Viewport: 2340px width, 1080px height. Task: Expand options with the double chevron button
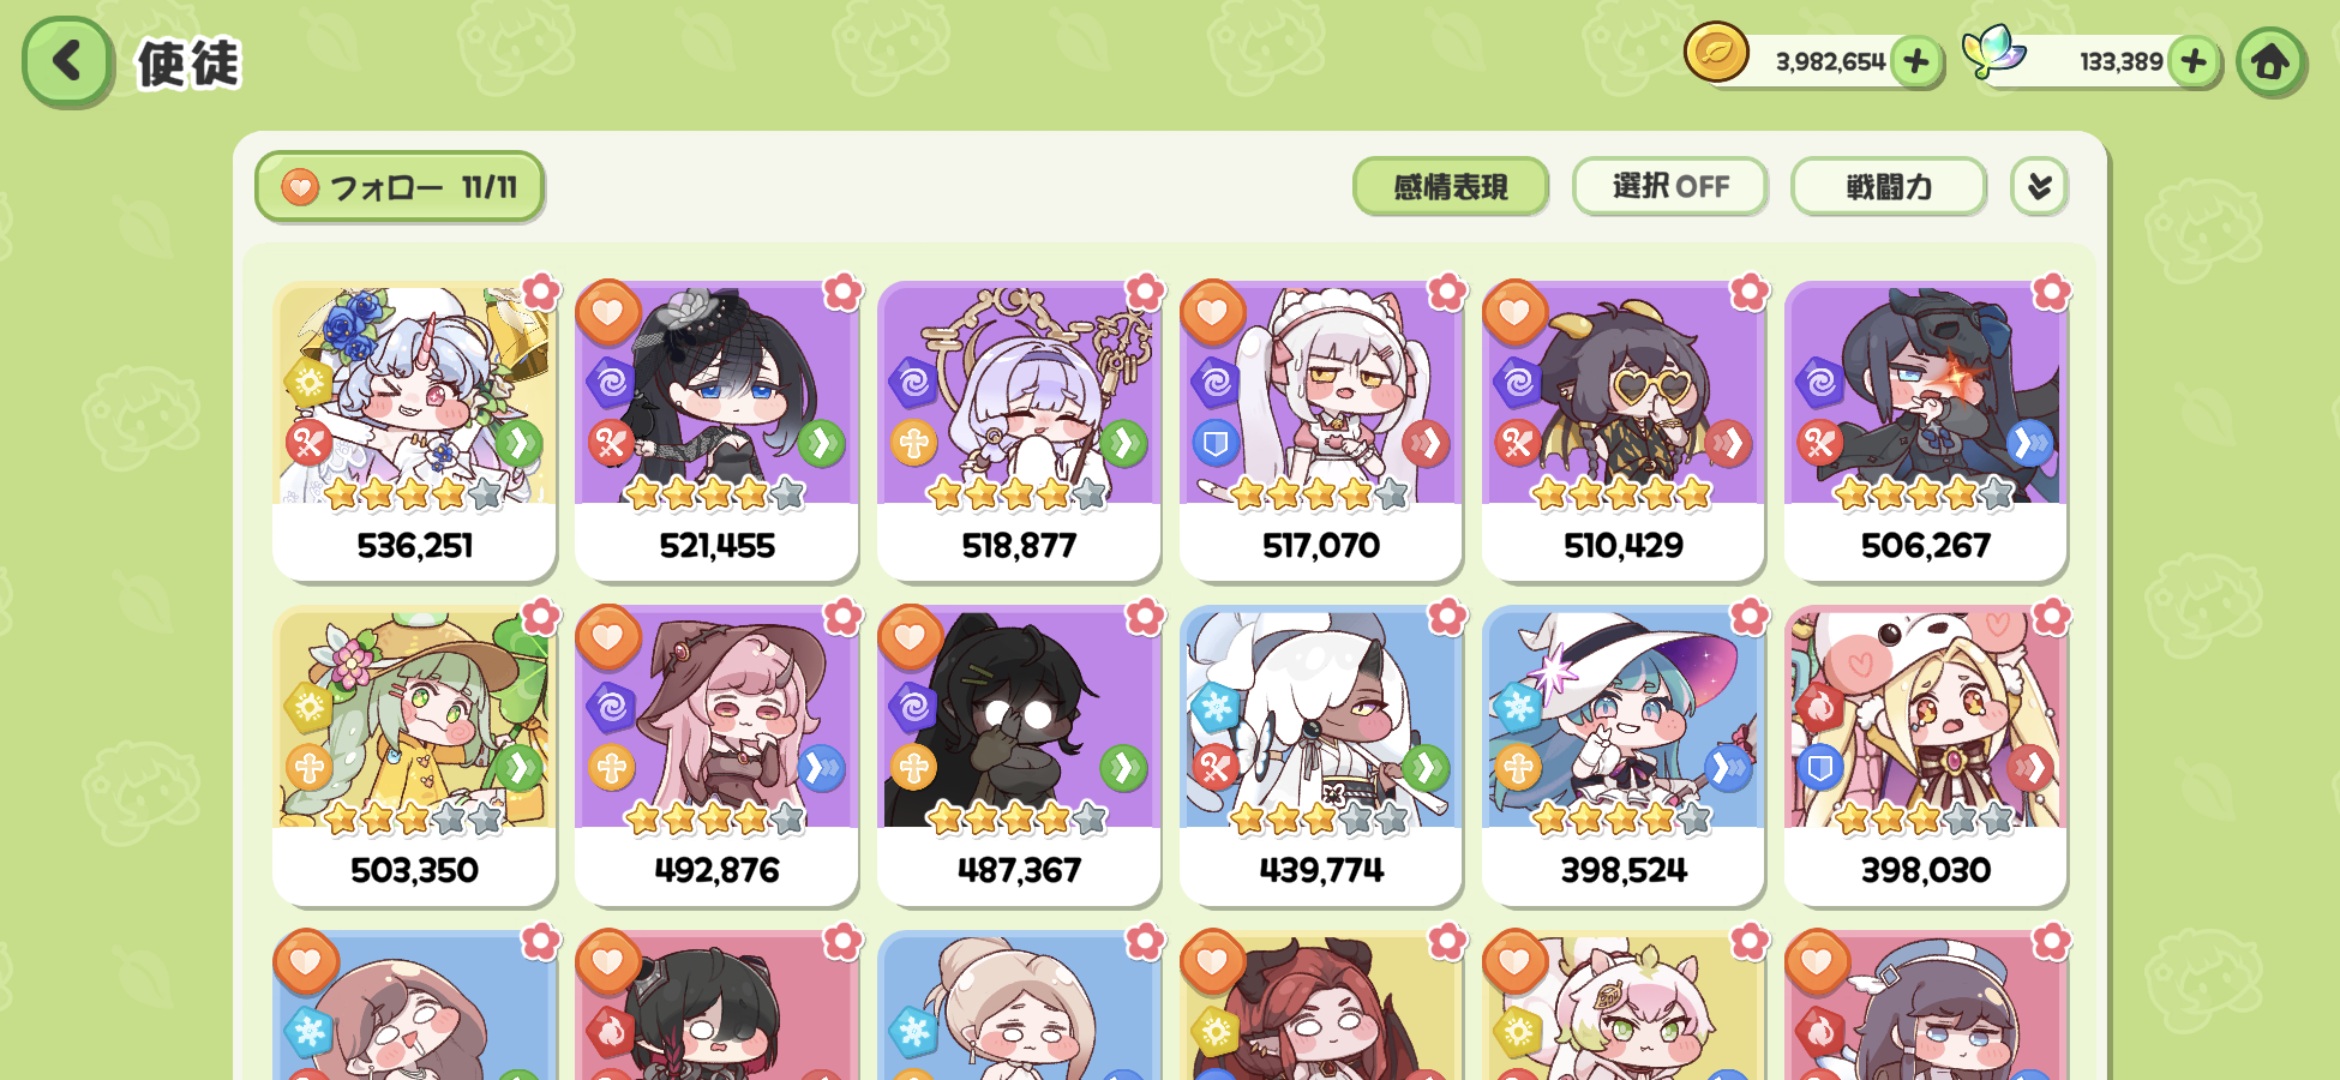2039,186
